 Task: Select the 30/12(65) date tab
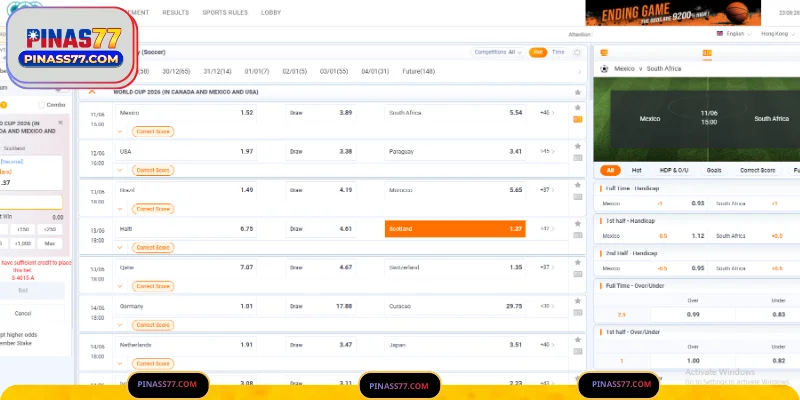point(176,72)
